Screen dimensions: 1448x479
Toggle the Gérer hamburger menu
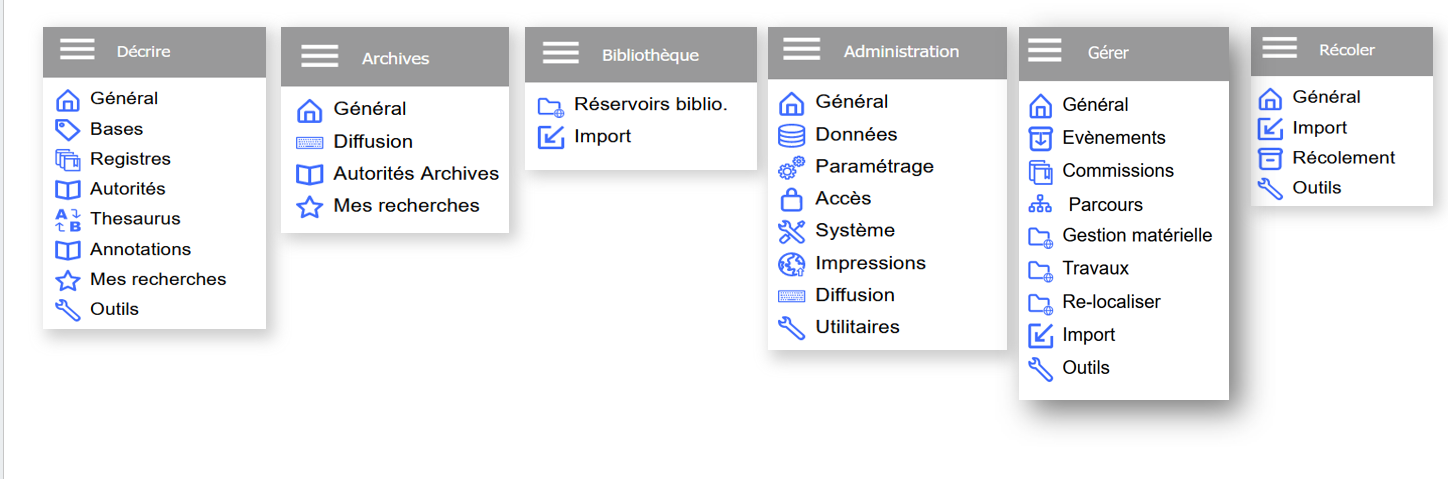pos(1045,50)
